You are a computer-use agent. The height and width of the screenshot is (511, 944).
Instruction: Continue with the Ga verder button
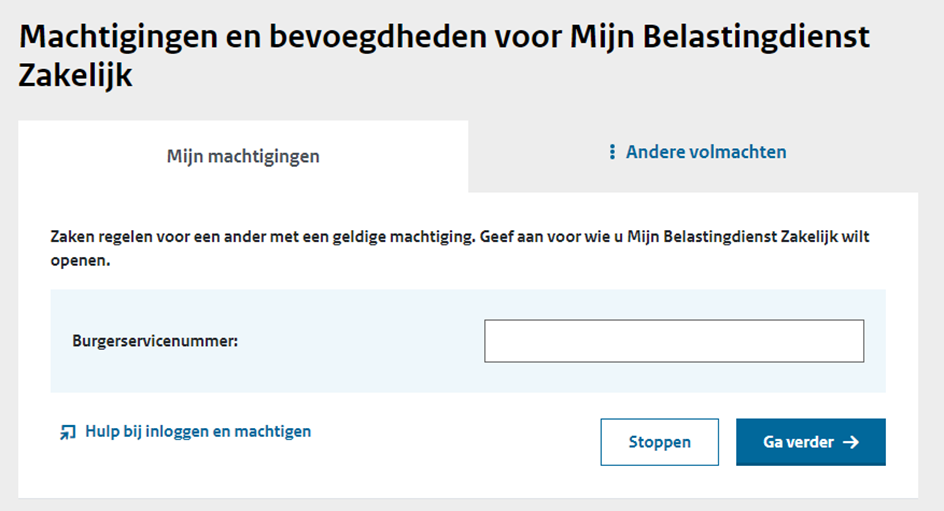(x=810, y=442)
